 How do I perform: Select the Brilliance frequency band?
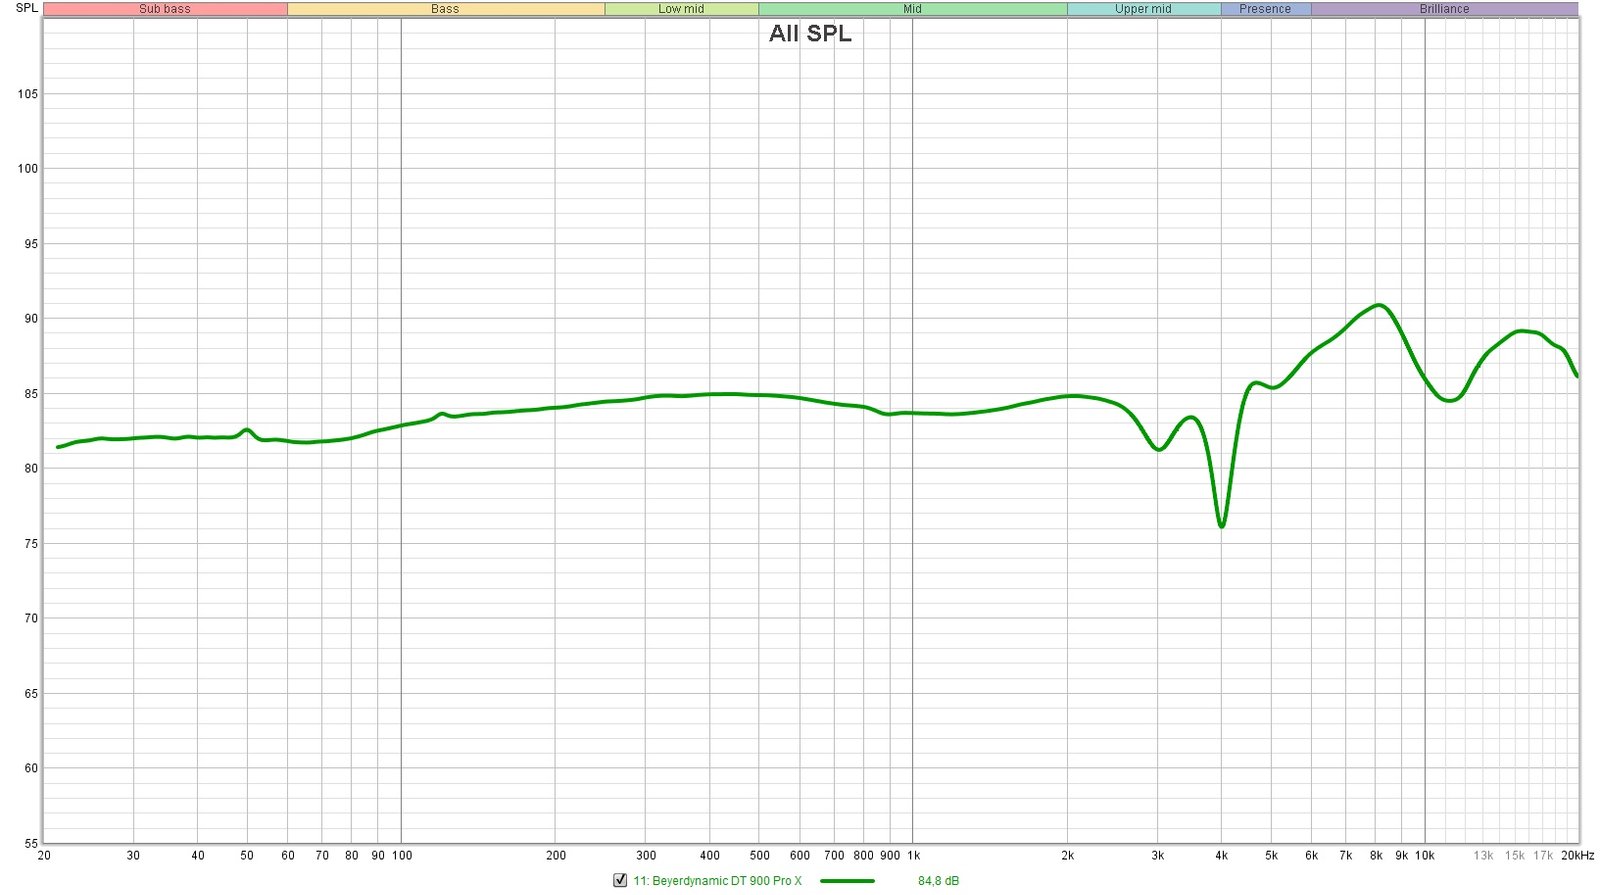[x=1444, y=9]
